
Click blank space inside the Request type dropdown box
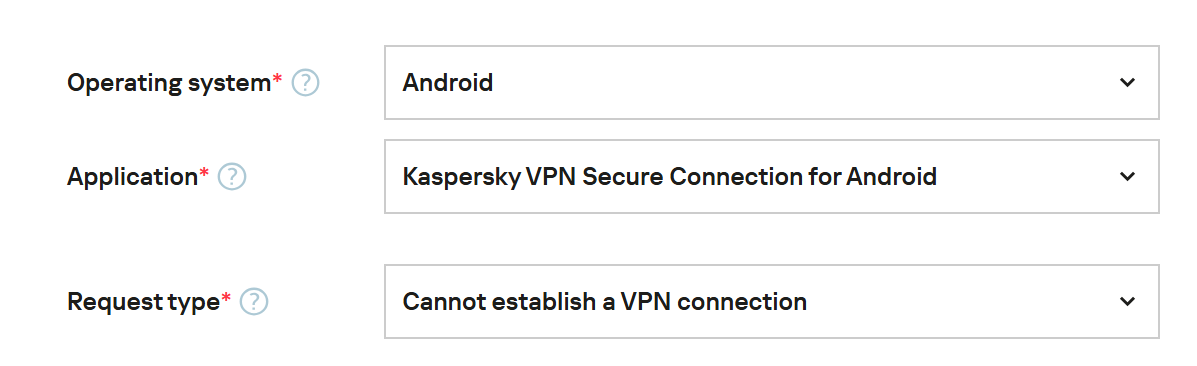962,302
